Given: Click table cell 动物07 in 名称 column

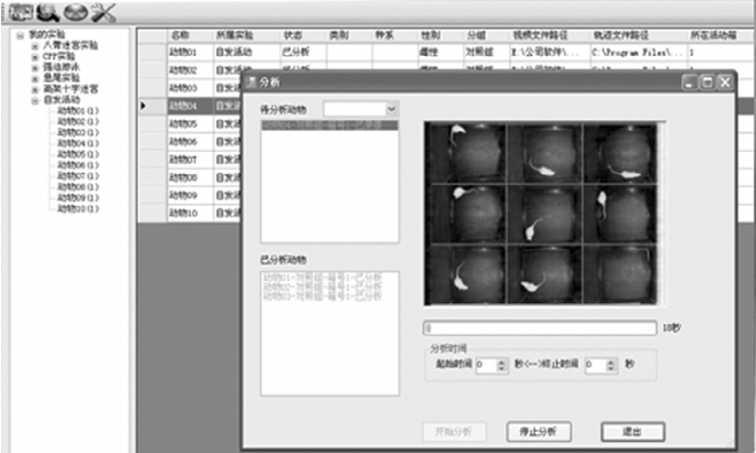Looking at the screenshot, I should [190, 160].
